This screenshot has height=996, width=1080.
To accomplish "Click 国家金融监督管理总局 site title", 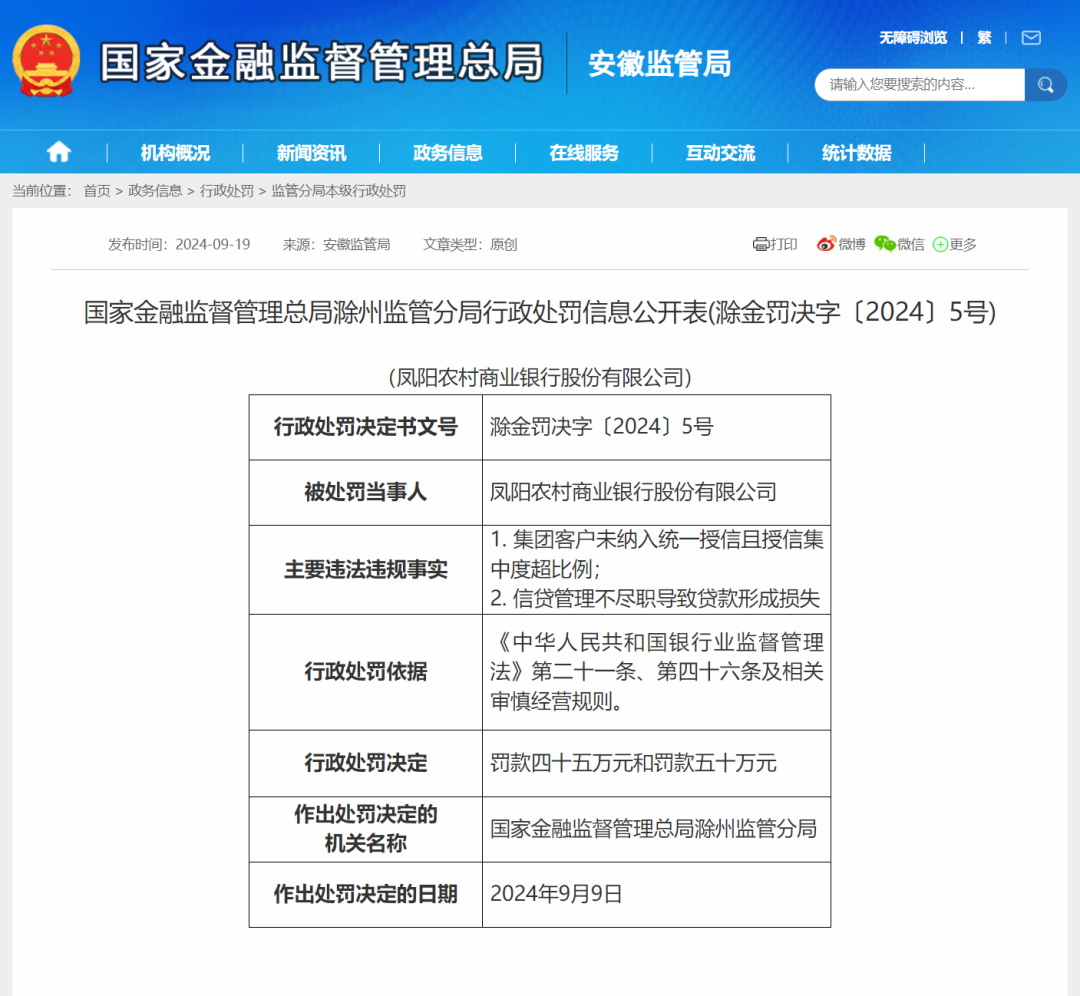I will (x=322, y=62).
